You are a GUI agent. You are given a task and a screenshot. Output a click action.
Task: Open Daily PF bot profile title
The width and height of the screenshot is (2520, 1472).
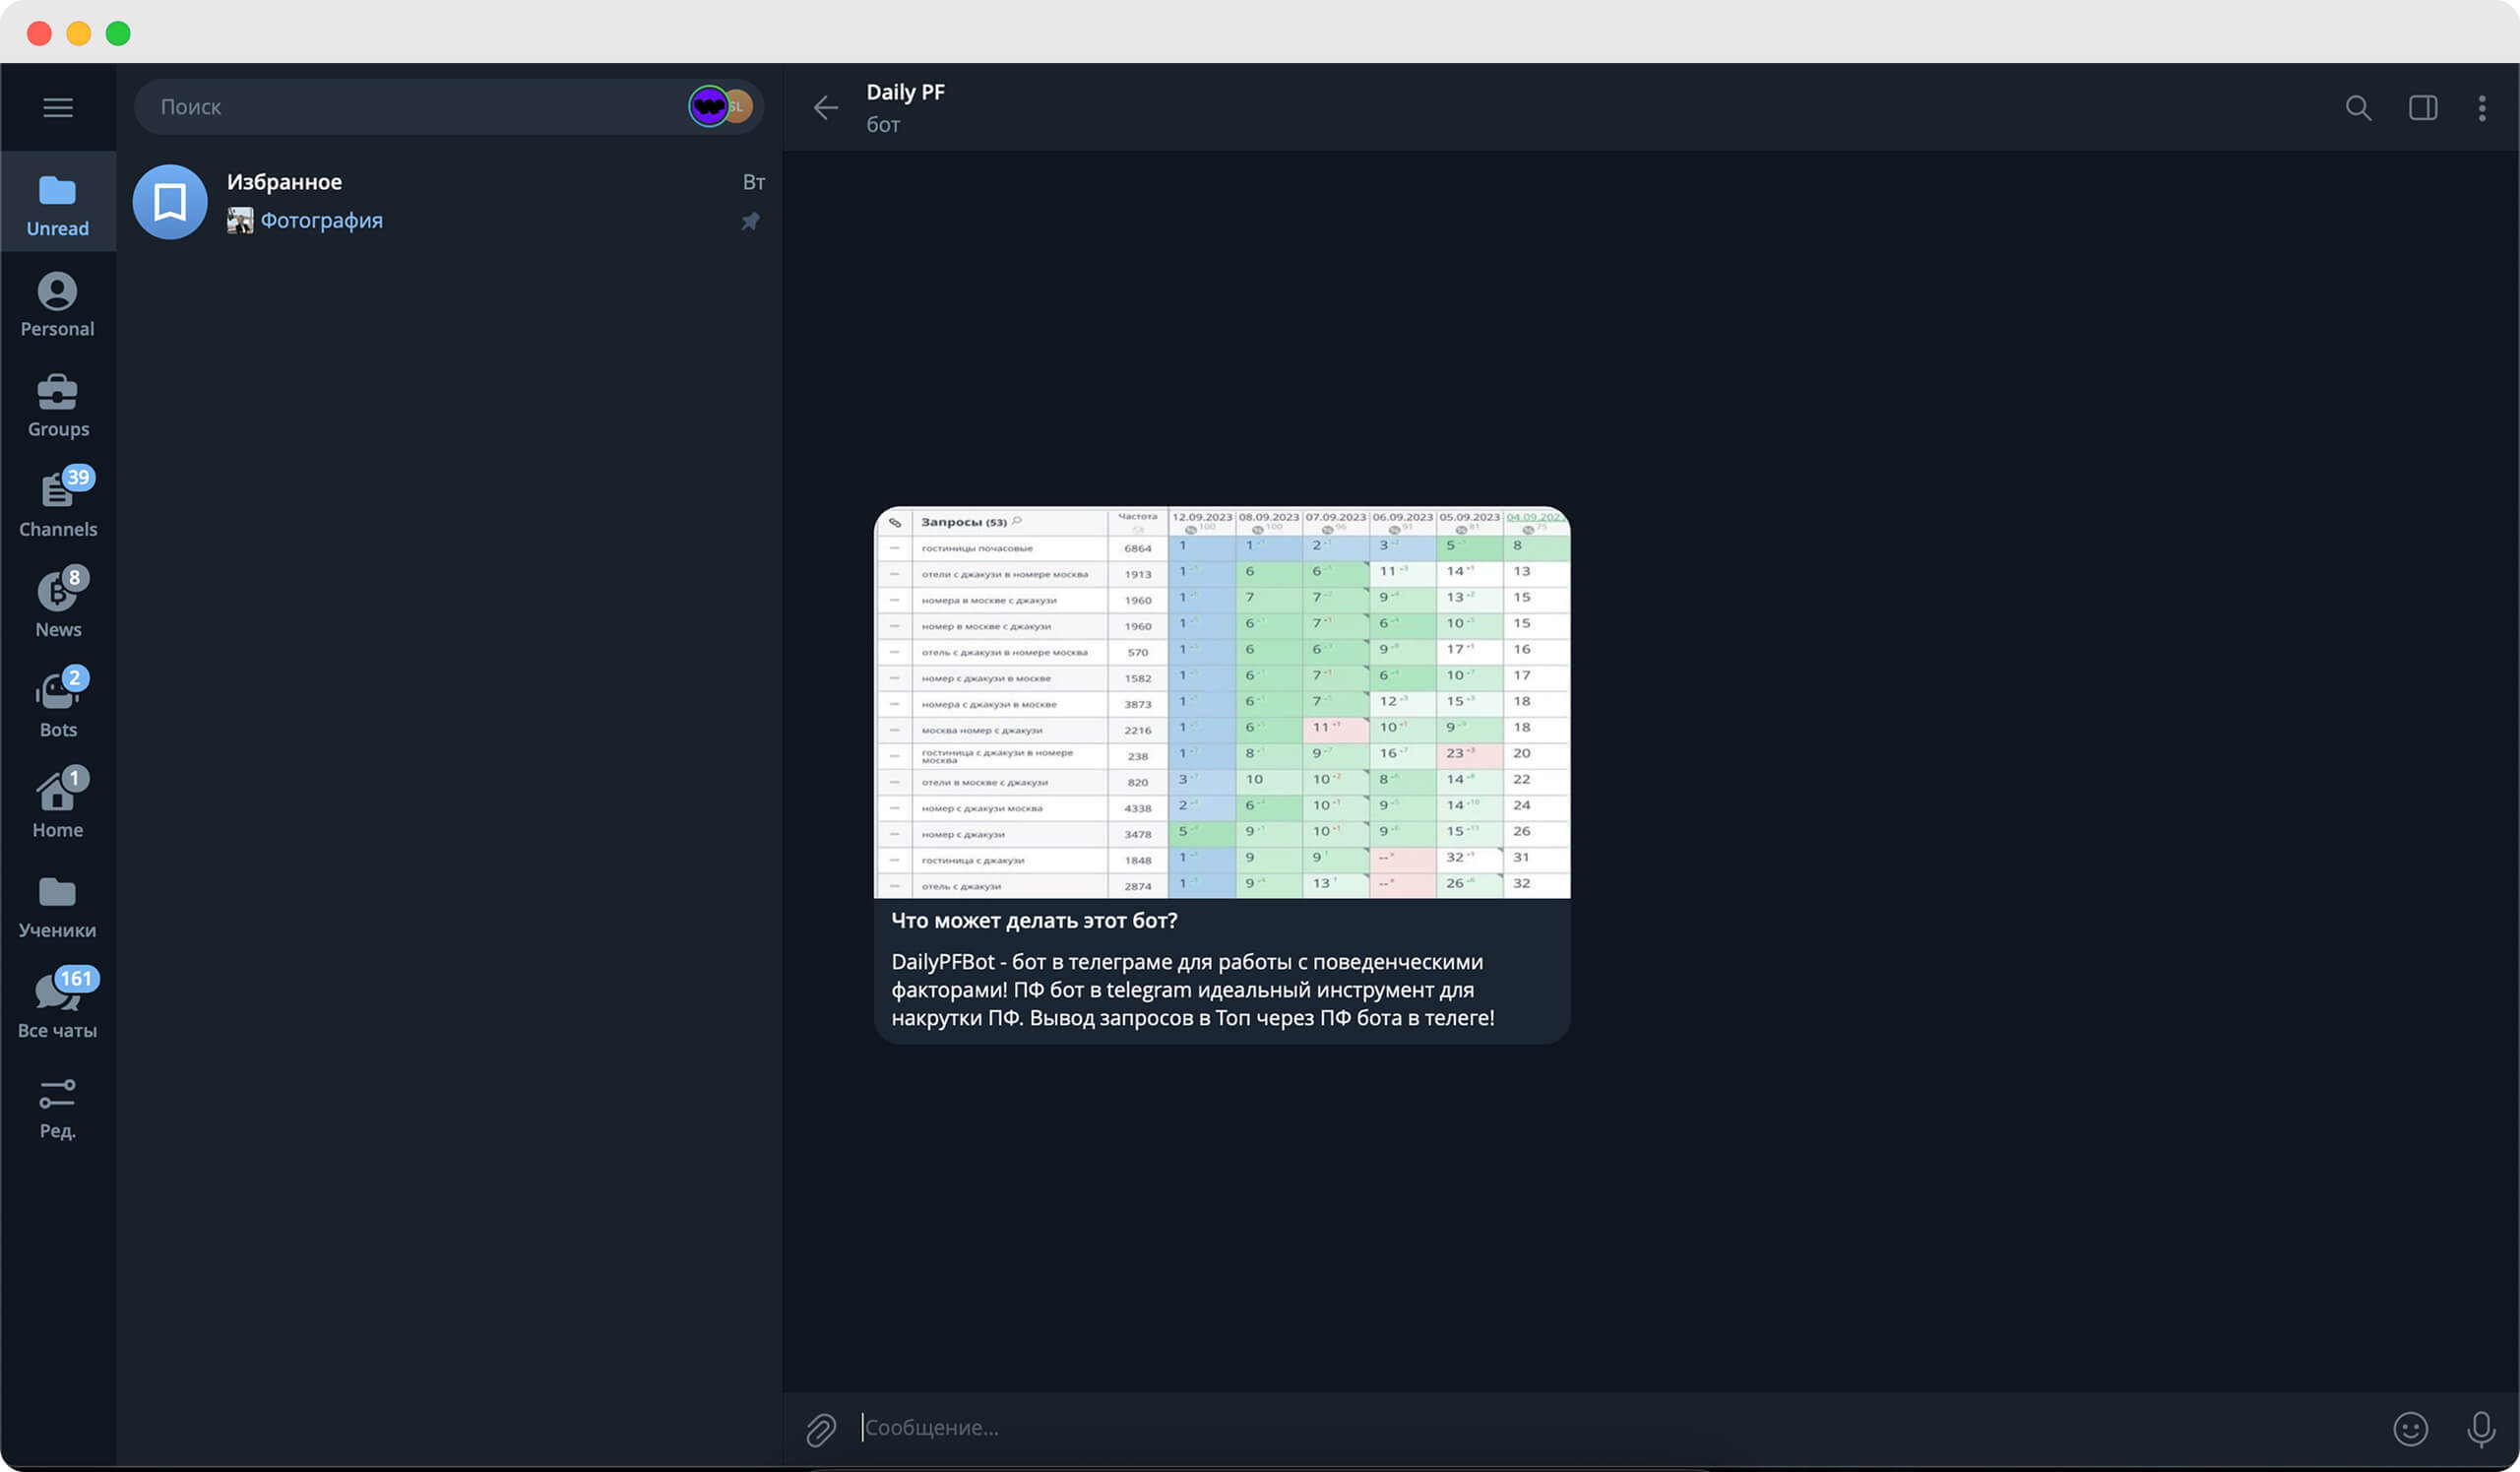905,92
